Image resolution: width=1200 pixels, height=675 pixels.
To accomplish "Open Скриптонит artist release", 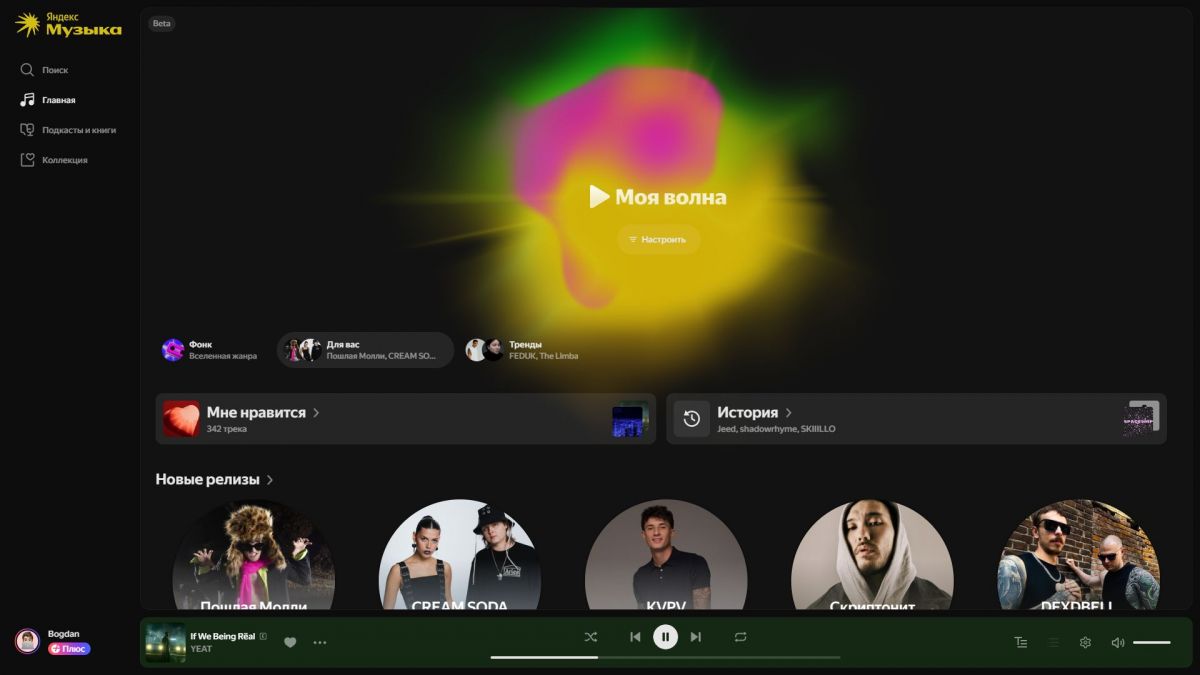I will click(x=872, y=555).
